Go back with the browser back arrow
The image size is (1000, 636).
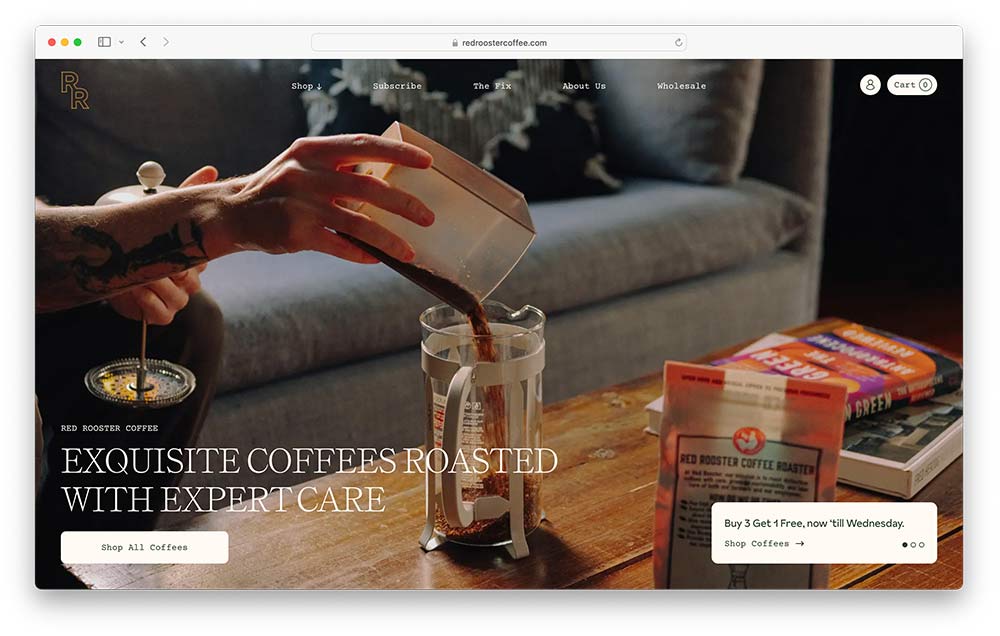pyautogui.click(x=143, y=42)
